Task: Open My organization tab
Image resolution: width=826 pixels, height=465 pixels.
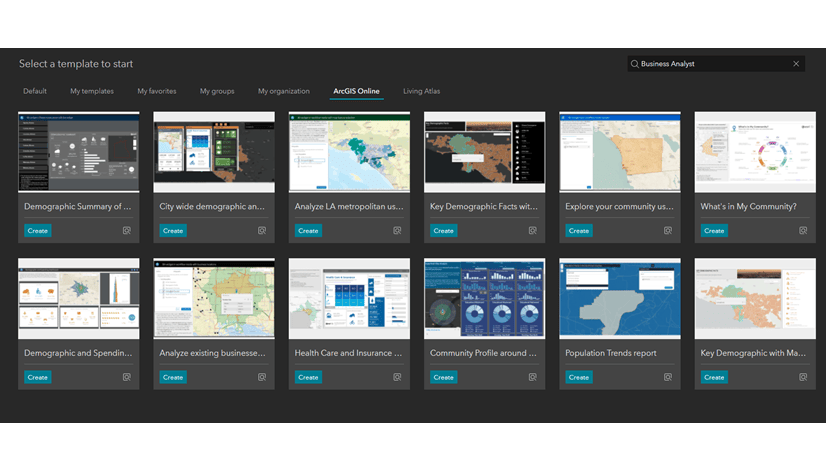Action: [283, 91]
